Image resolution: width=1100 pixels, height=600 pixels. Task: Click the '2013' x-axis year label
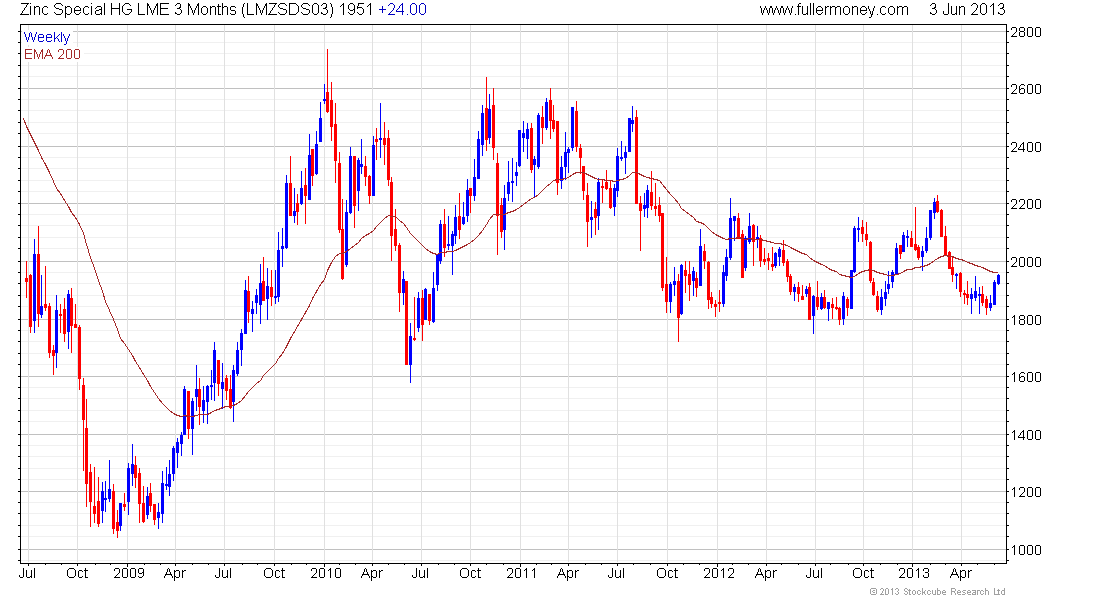[913, 573]
